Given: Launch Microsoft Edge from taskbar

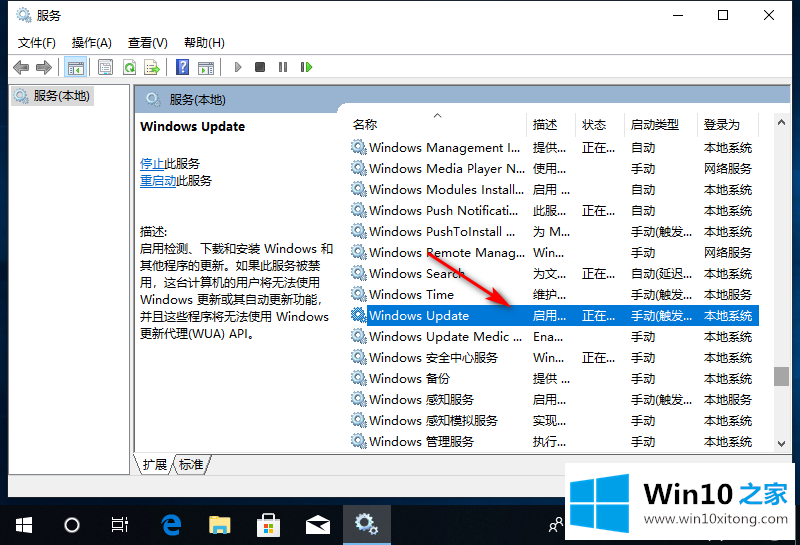Looking at the screenshot, I should (171, 525).
